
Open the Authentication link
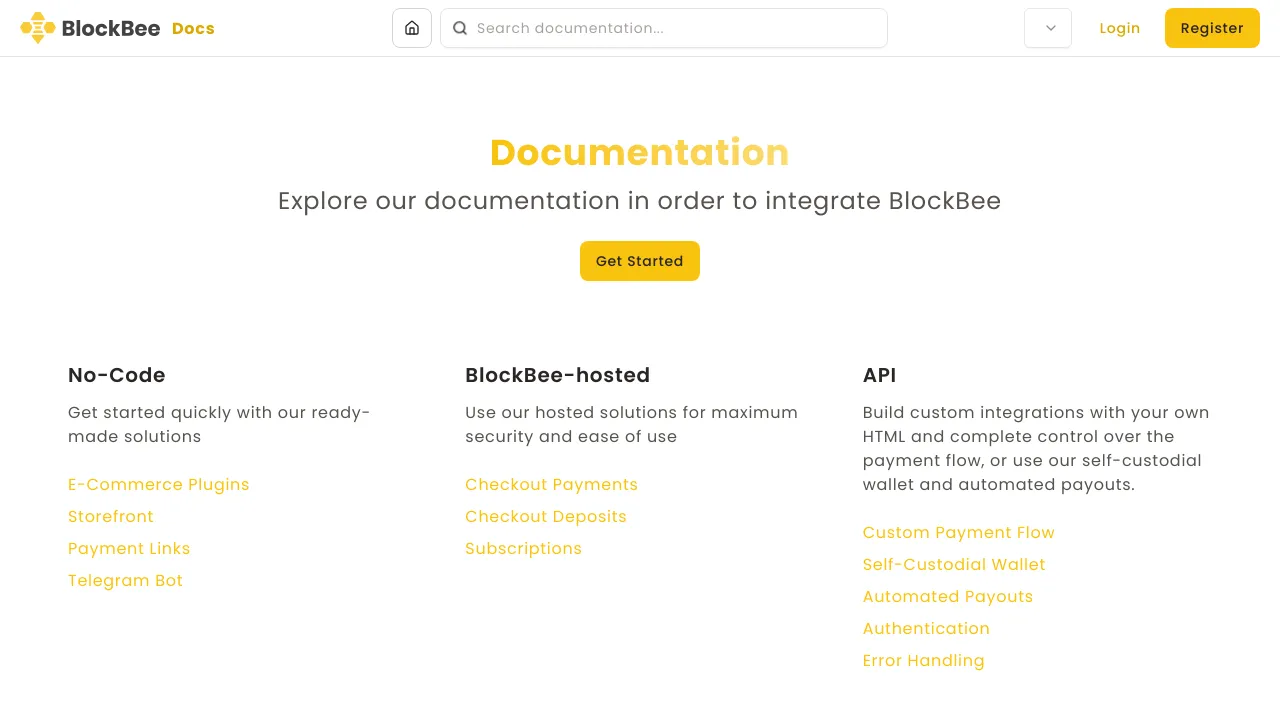pos(926,628)
